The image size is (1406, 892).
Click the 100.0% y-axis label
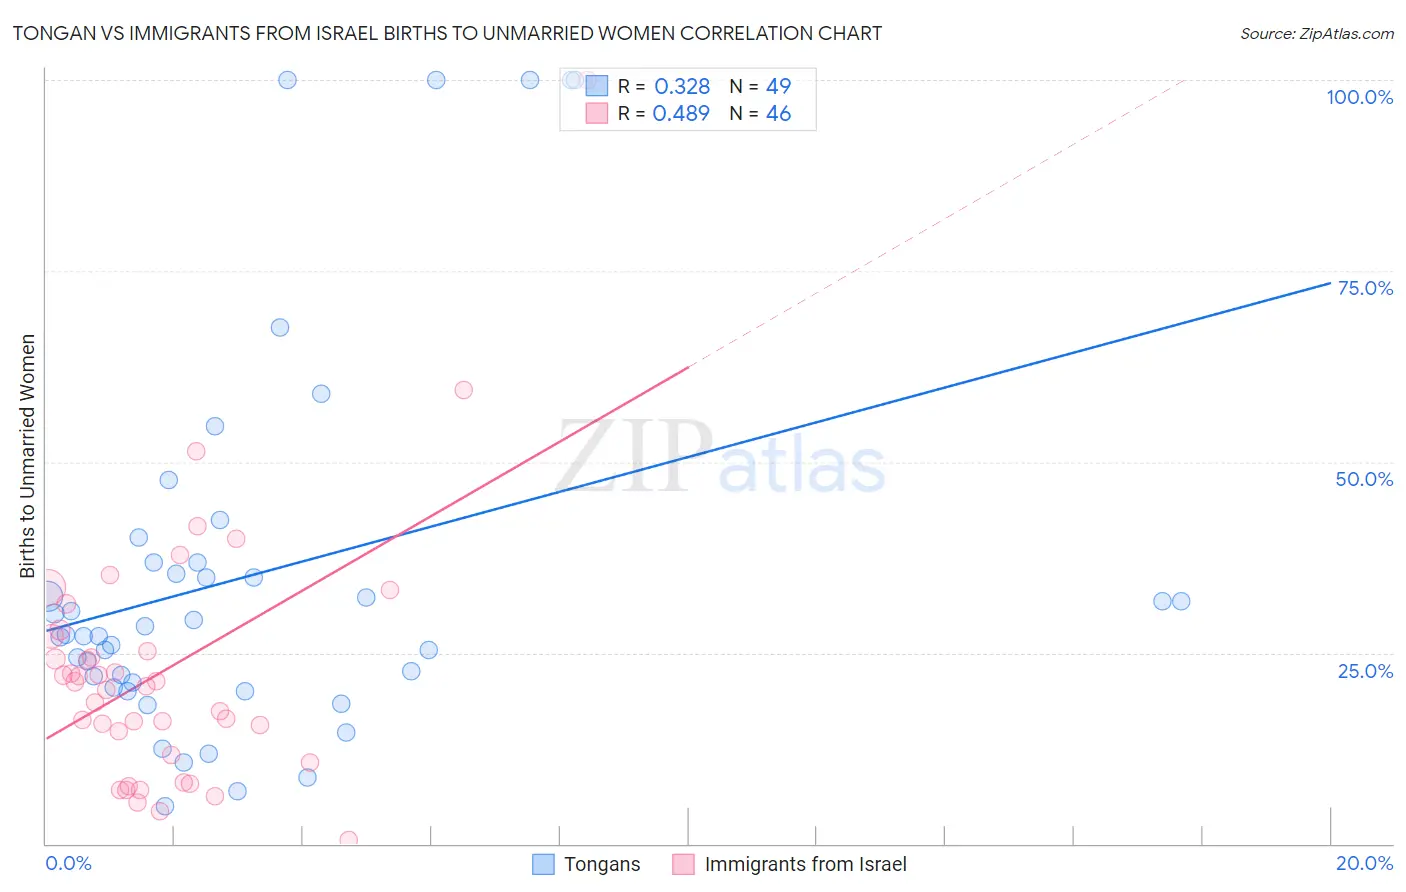[x=1360, y=97]
